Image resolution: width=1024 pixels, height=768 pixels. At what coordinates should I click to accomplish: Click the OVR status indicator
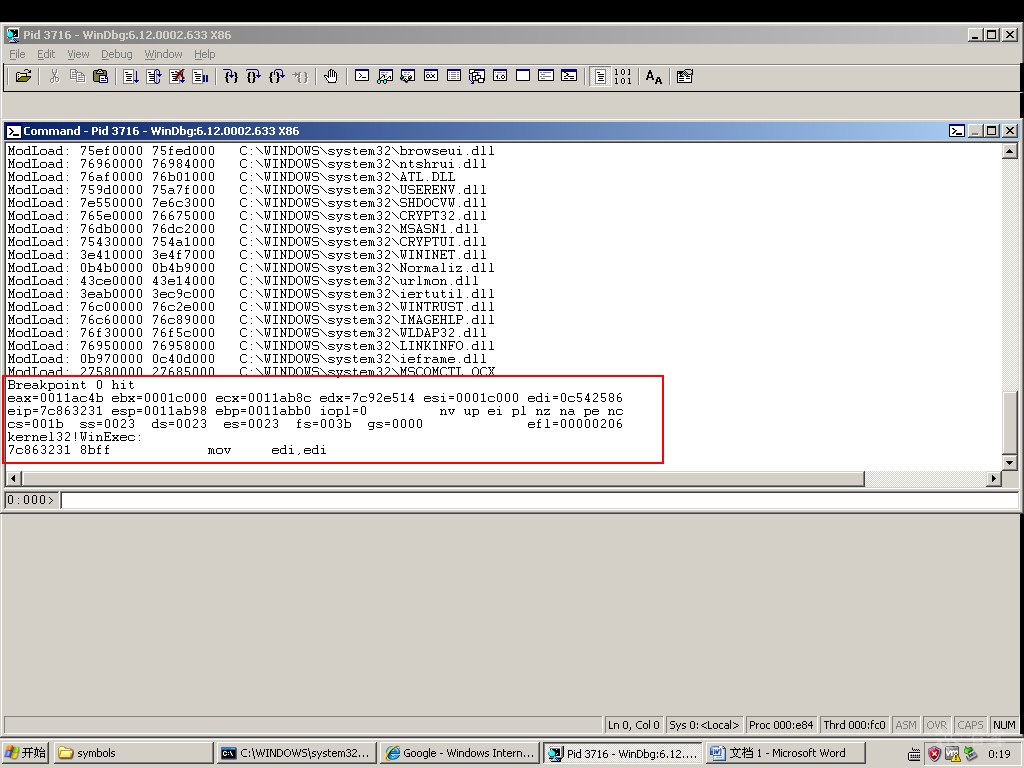[x=936, y=725]
